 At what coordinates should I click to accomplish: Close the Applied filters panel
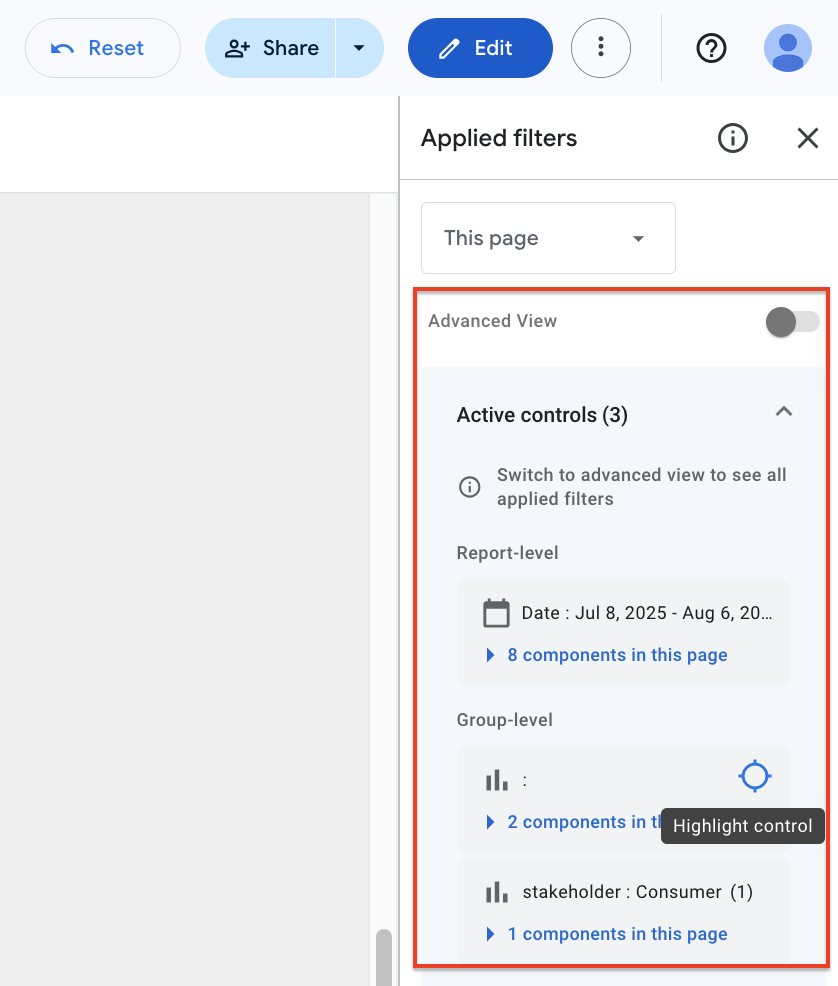(808, 138)
